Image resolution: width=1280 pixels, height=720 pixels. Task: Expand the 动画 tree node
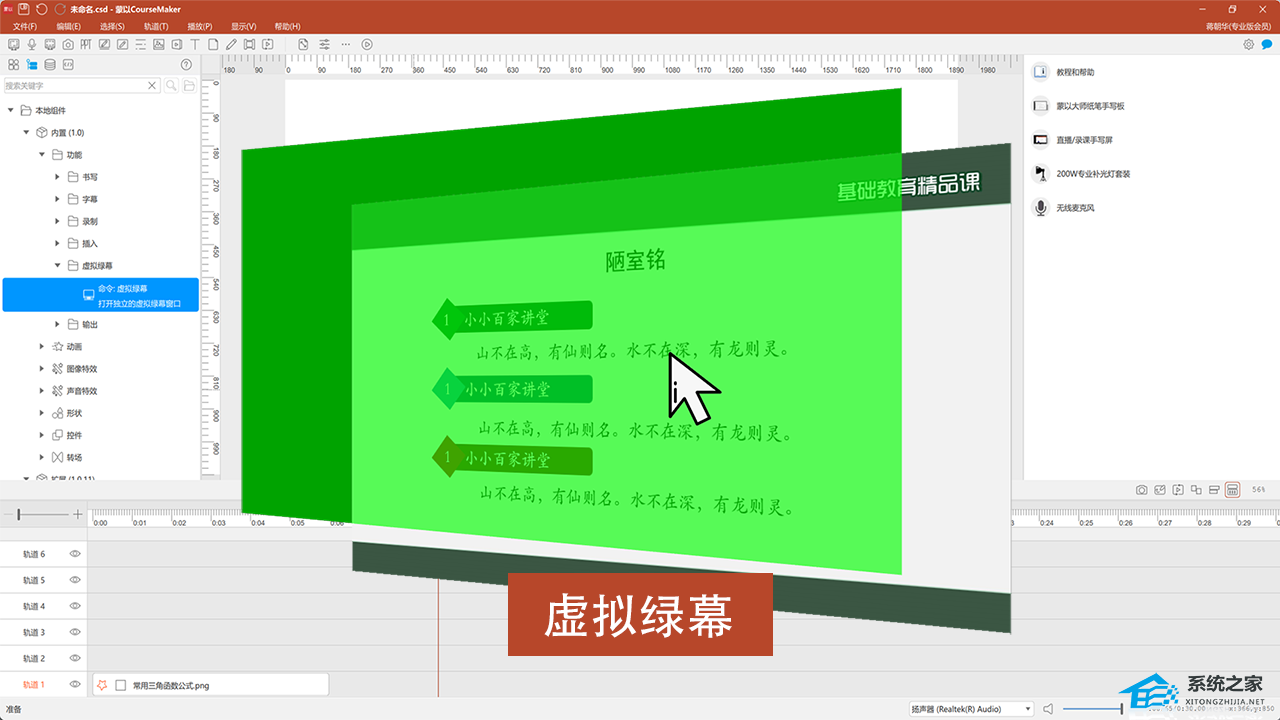click(42, 347)
